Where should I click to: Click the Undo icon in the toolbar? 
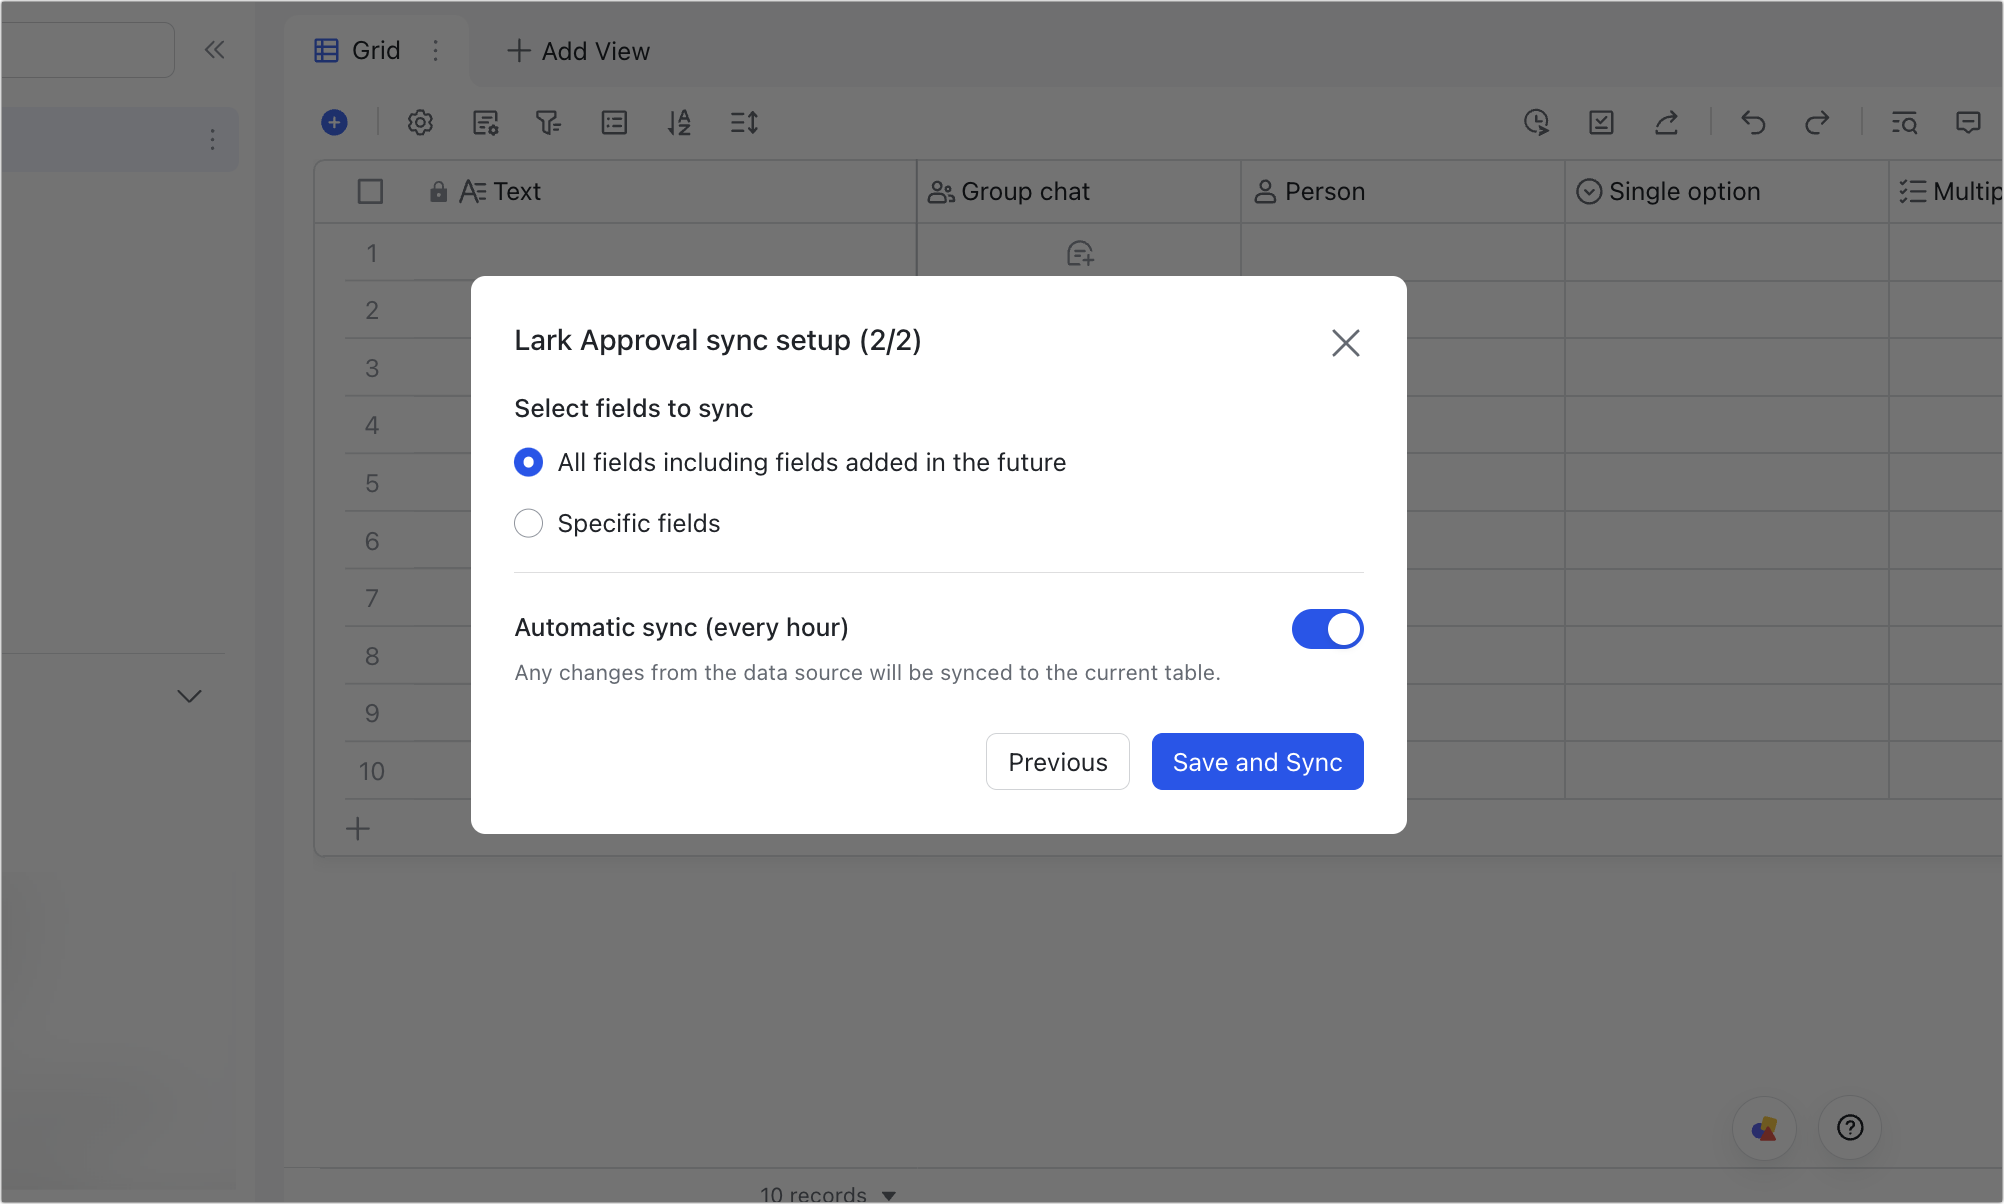(x=1753, y=122)
